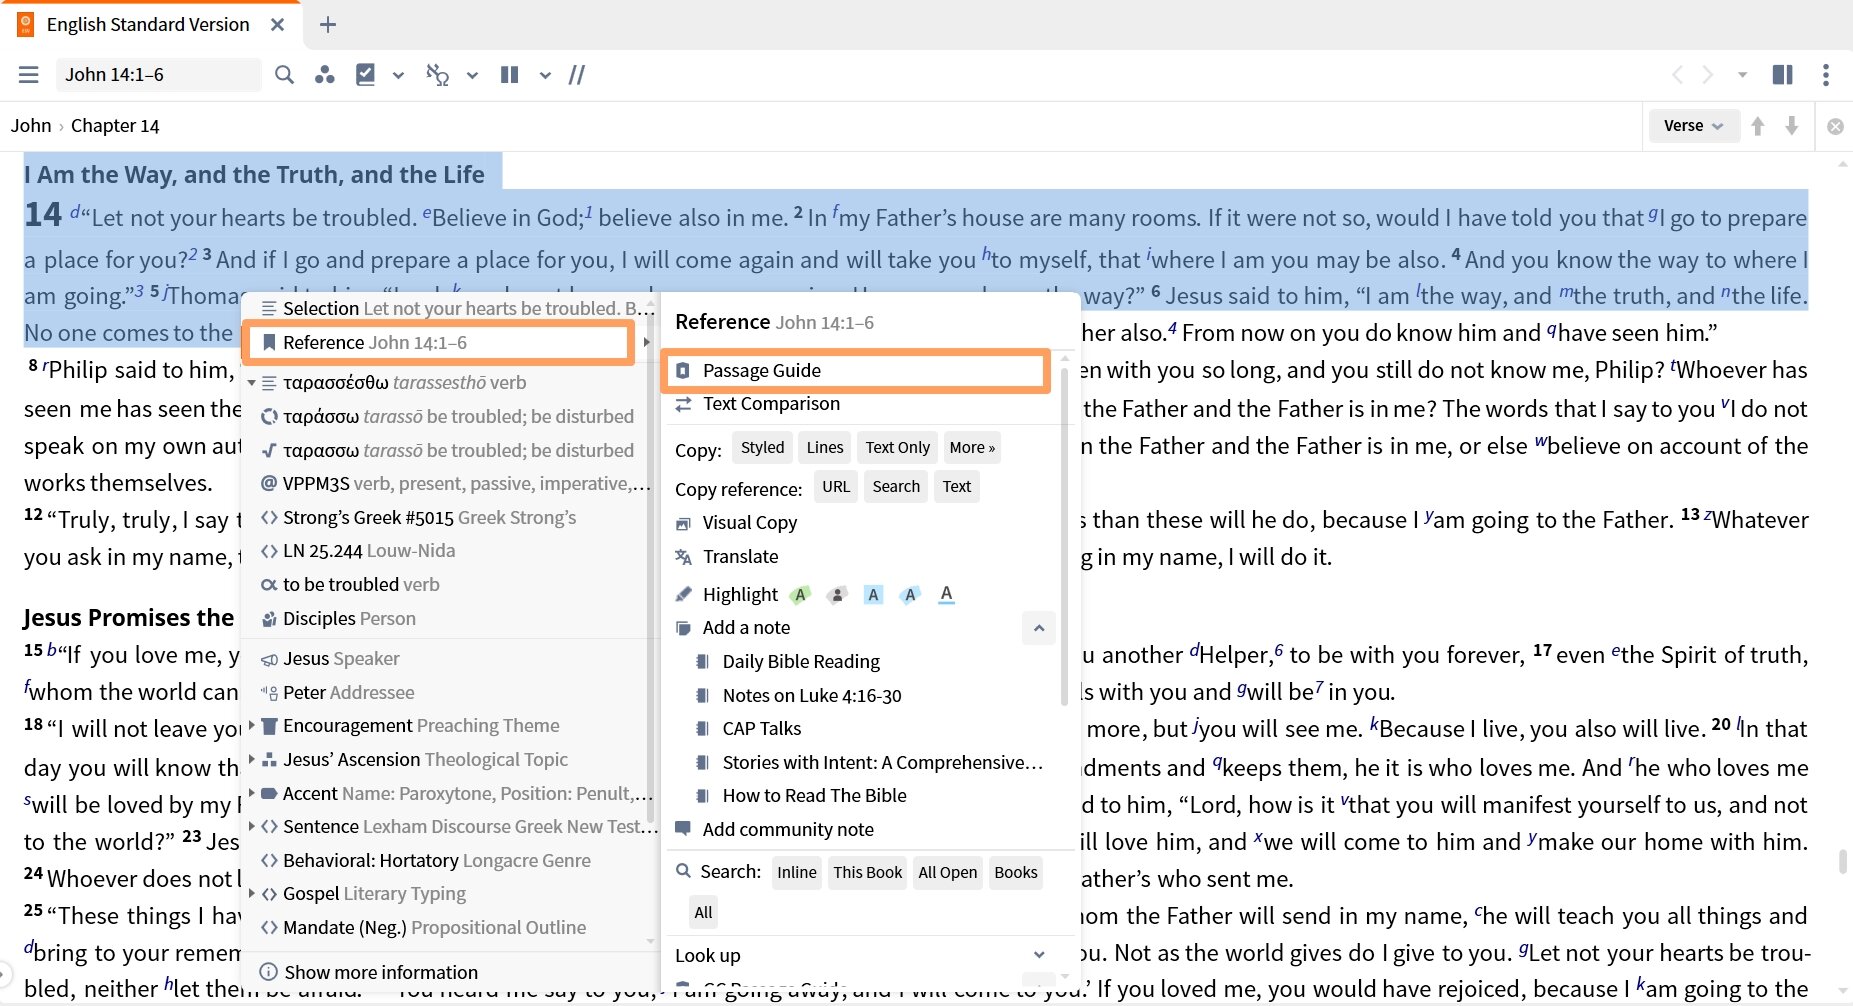Apply the green highlighter swatch
This screenshot has width=1853, height=1006.
(800, 595)
